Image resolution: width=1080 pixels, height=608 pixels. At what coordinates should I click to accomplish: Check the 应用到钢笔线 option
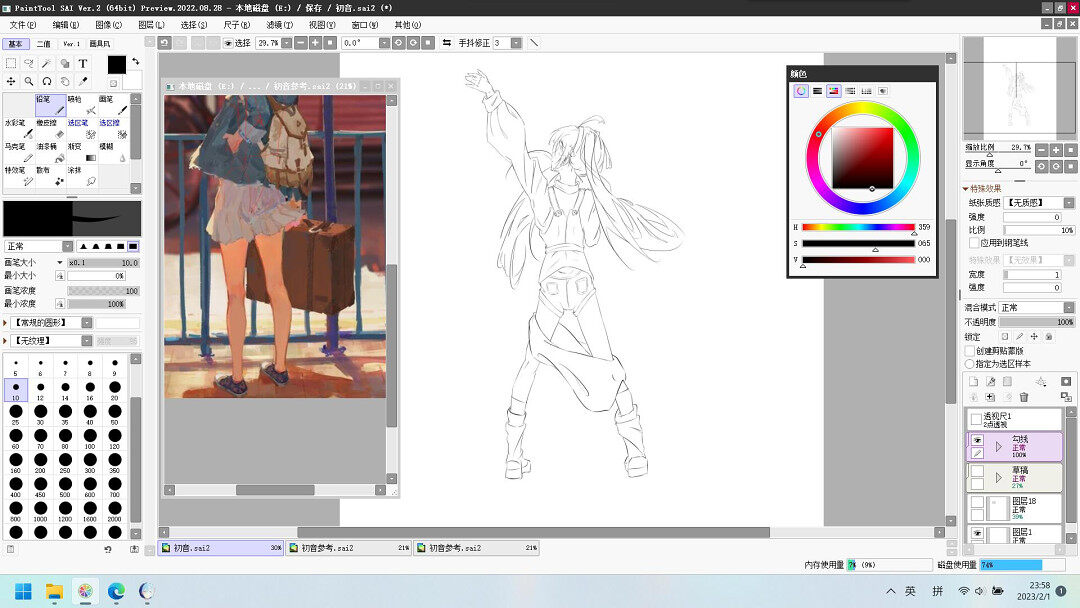(974, 243)
